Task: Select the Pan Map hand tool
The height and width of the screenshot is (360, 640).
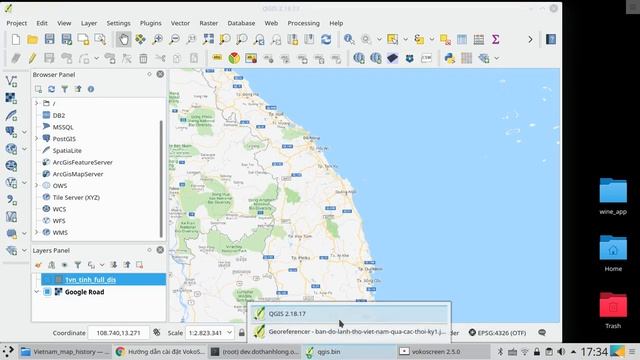Action: coord(123,39)
